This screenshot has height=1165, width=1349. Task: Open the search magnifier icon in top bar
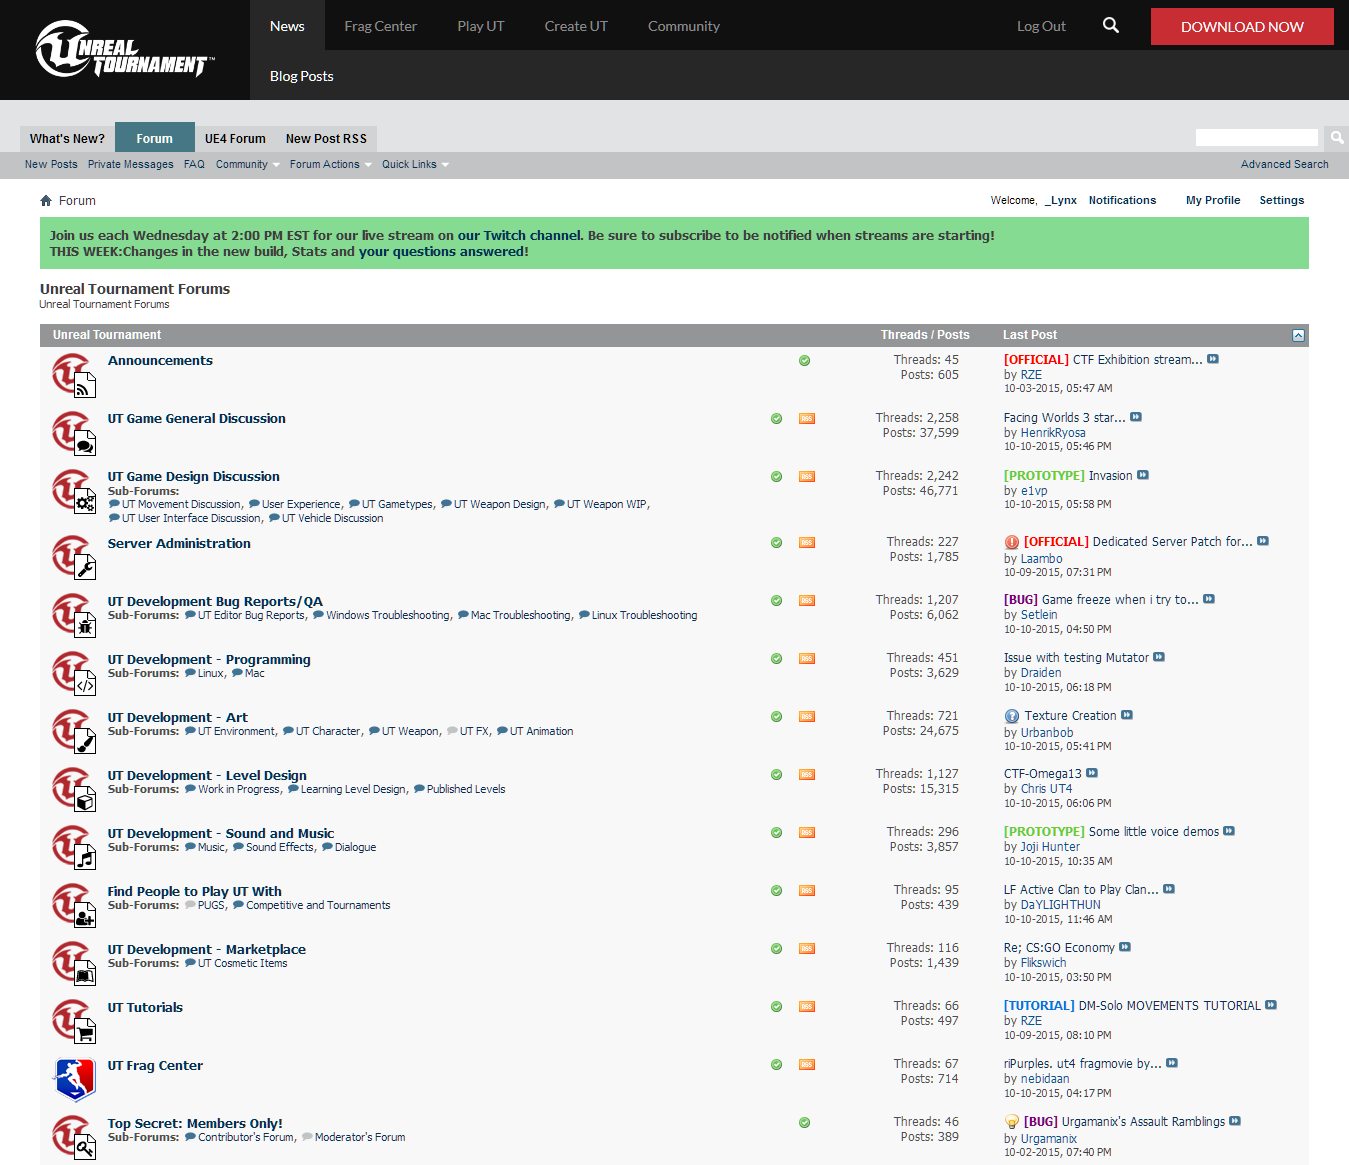pyautogui.click(x=1111, y=25)
